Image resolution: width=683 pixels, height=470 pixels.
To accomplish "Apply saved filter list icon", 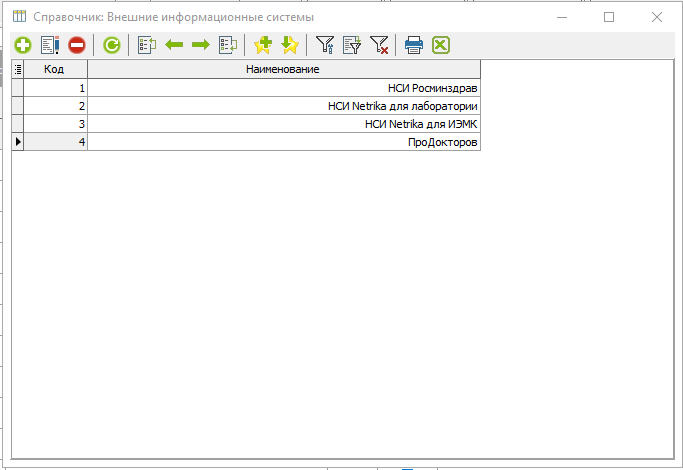I will [x=352, y=45].
